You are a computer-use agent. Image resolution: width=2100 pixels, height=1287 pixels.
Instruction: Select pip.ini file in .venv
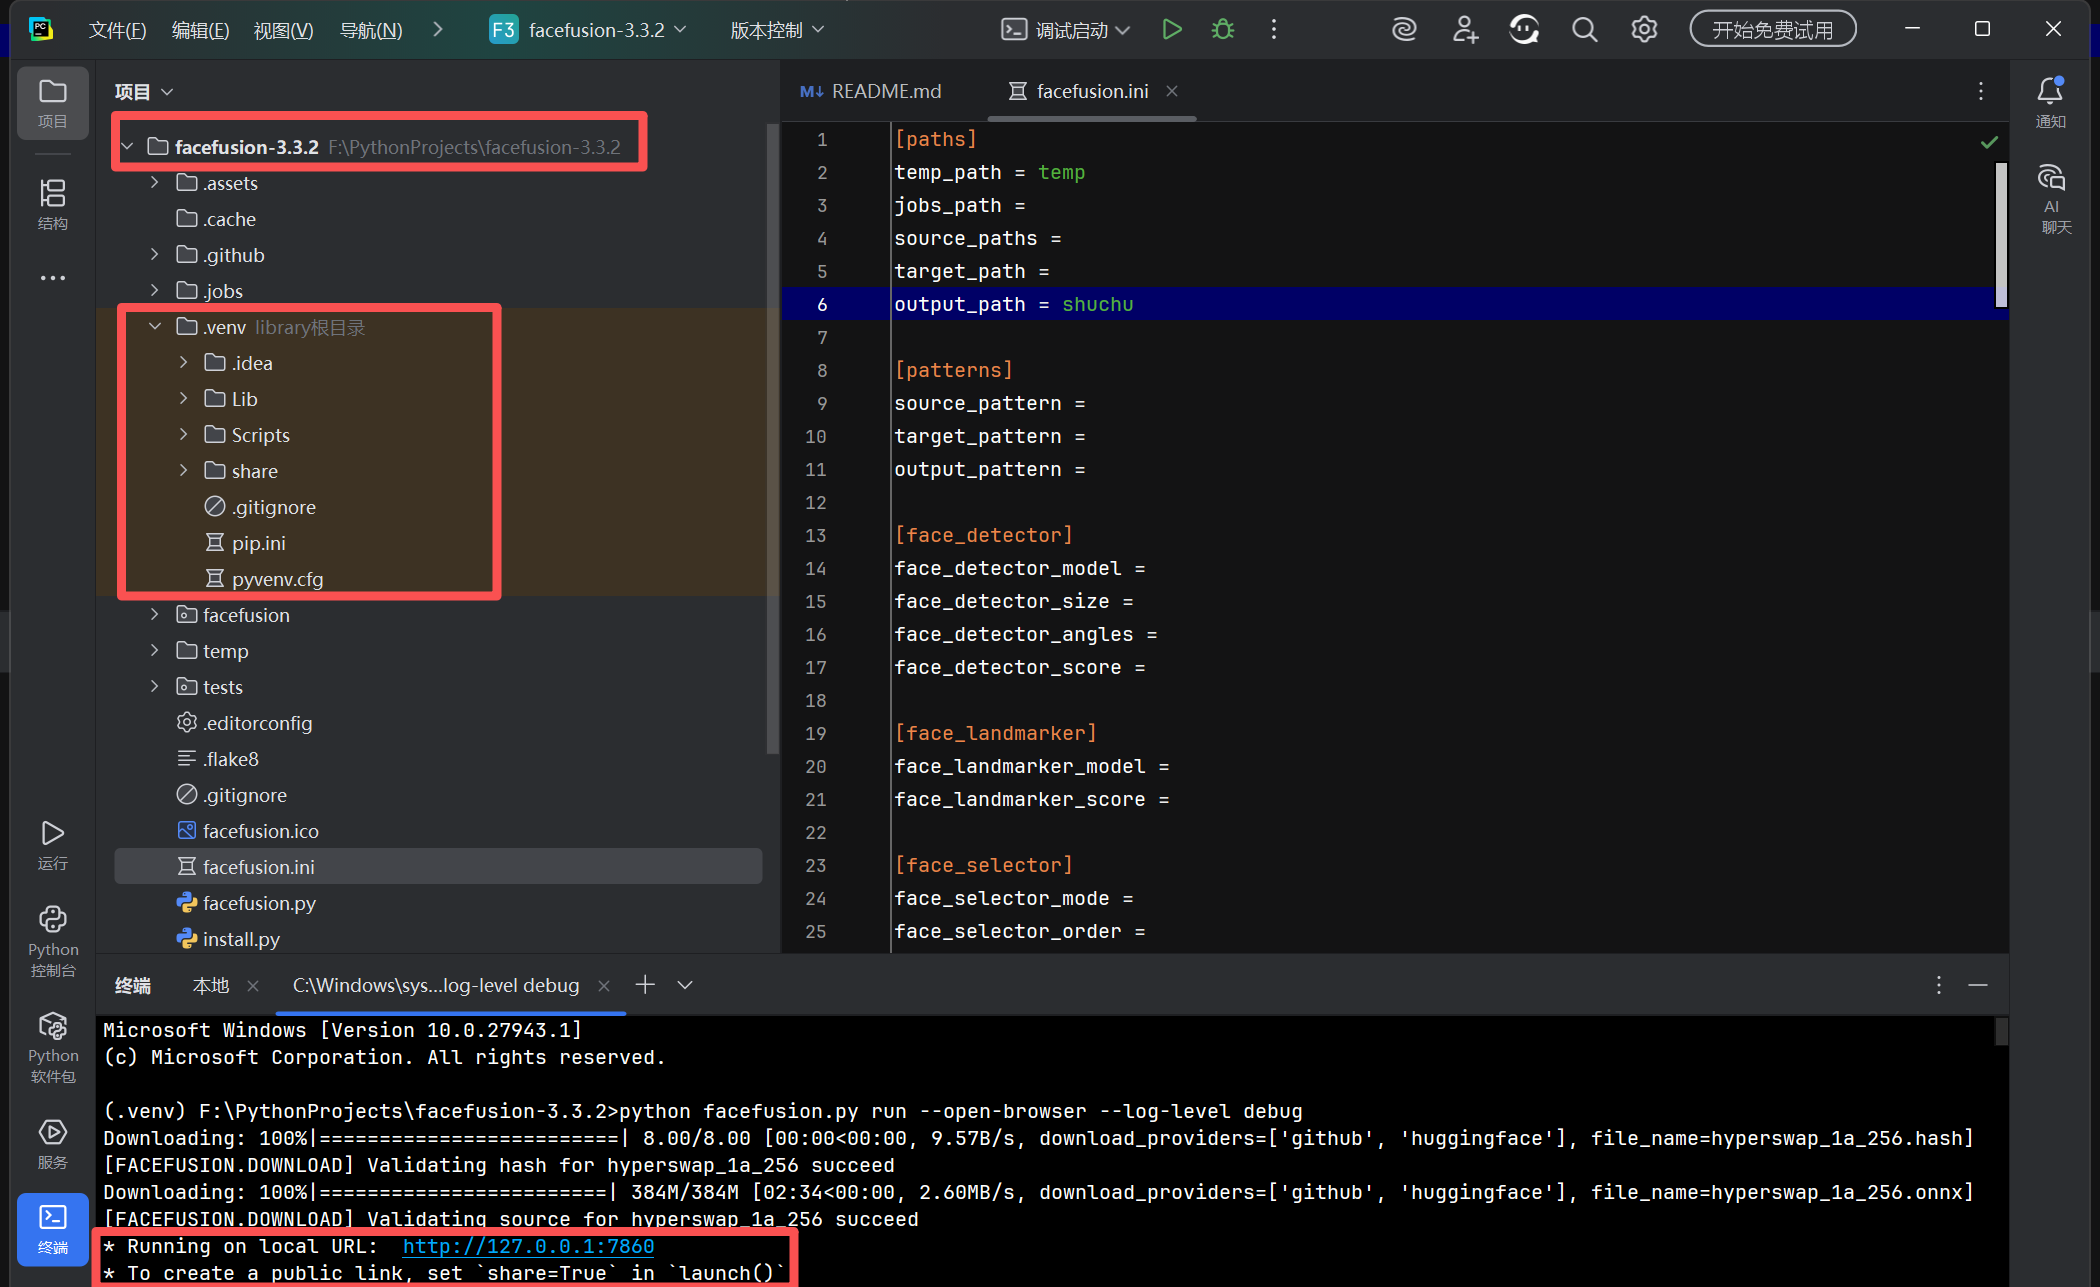click(x=258, y=543)
